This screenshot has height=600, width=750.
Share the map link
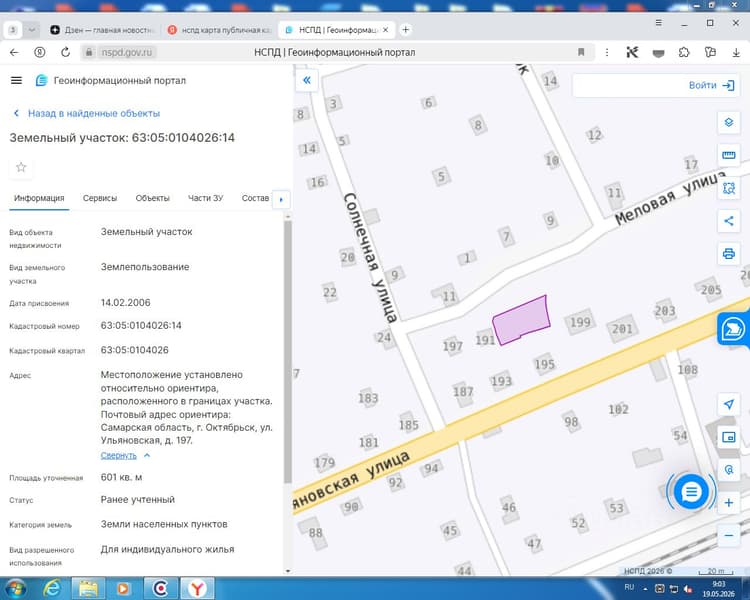pos(728,221)
